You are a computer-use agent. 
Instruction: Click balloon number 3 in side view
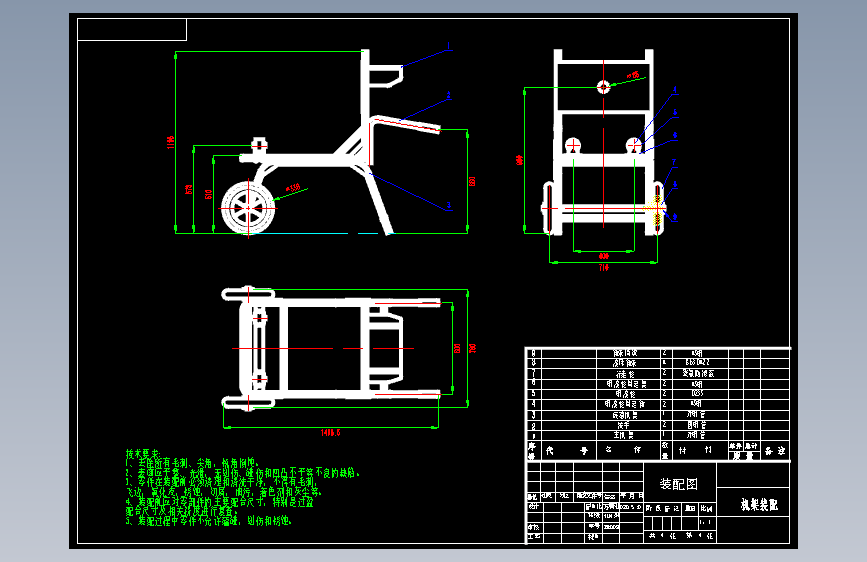coord(448,205)
